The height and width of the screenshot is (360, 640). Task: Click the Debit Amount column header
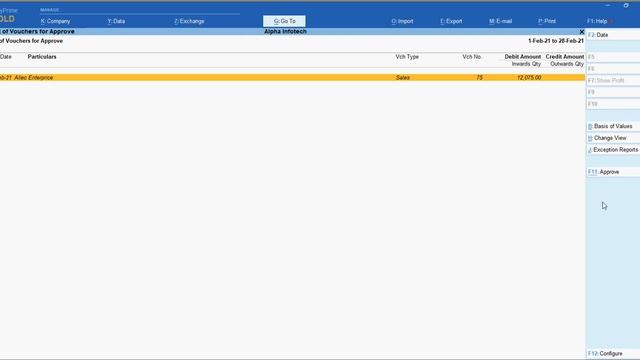pyautogui.click(x=522, y=57)
